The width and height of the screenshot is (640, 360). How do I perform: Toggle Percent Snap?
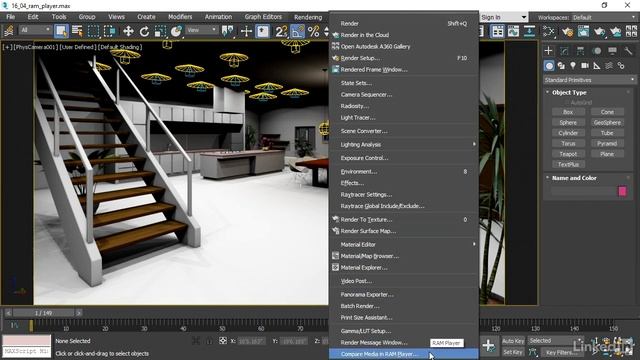pyautogui.click(x=313, y=31)
